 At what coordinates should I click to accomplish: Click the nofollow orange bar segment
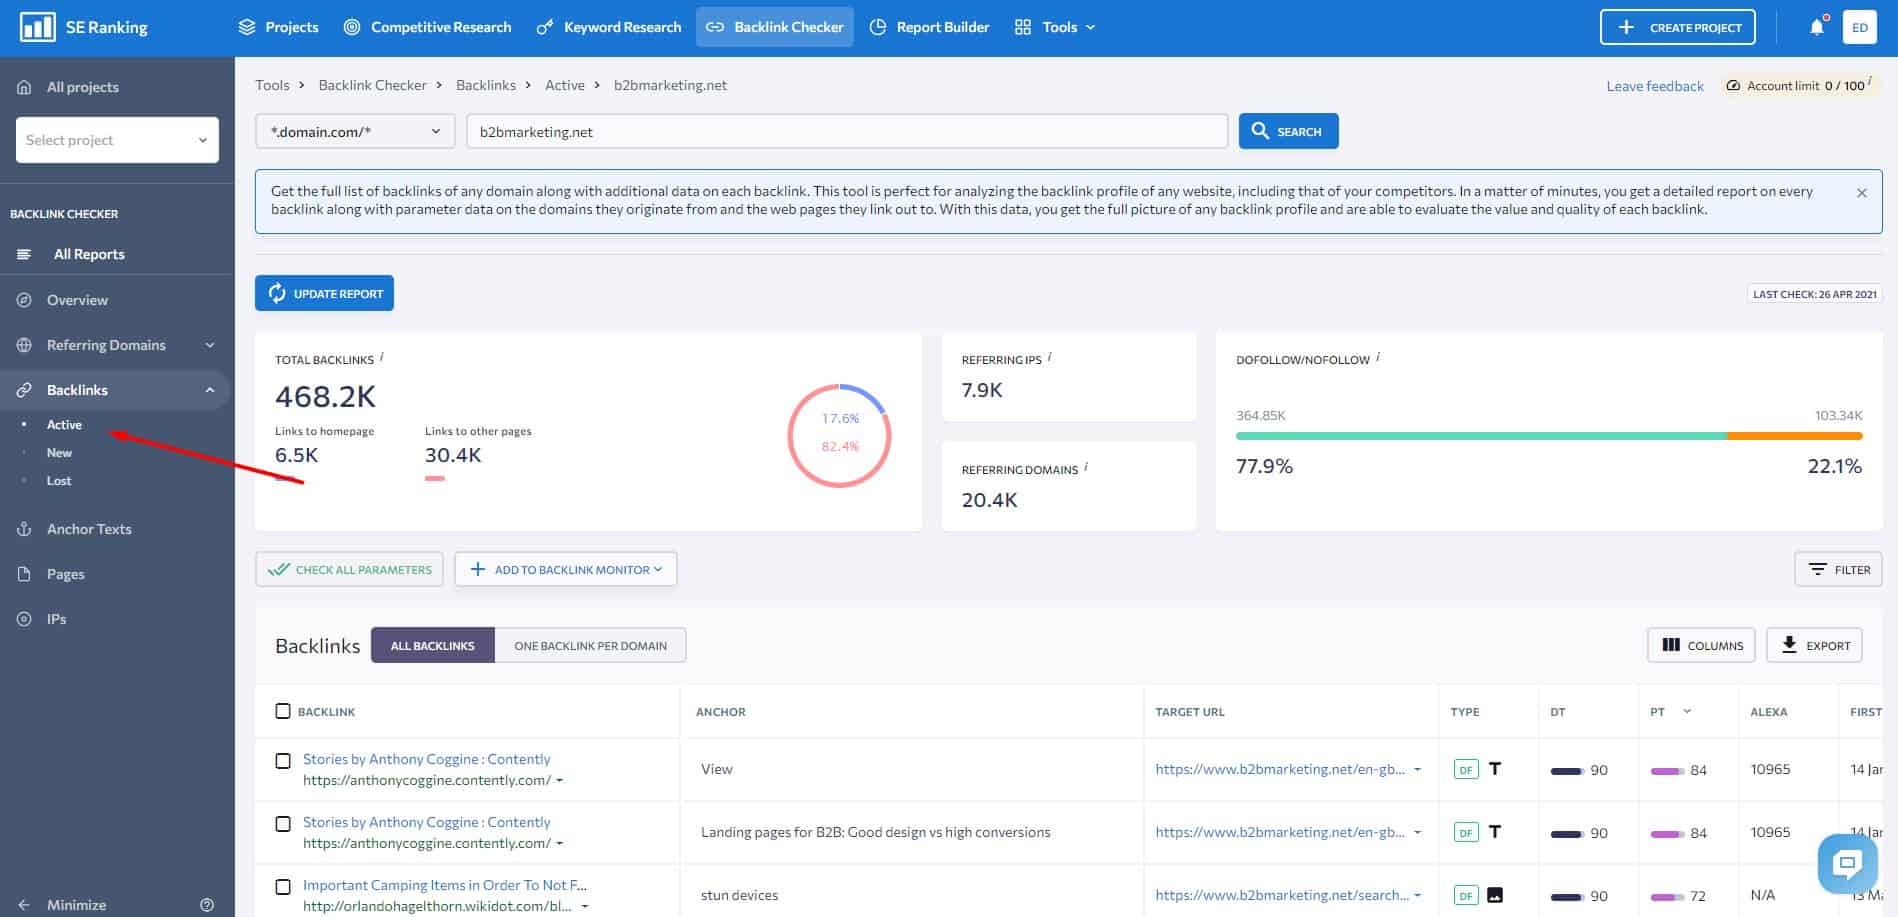[x=1795, y=436]
